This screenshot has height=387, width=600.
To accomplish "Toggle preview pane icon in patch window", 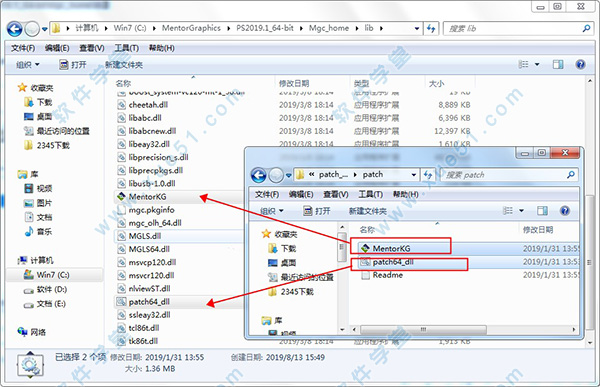I will pyautogui.click(x=542, y=211).
